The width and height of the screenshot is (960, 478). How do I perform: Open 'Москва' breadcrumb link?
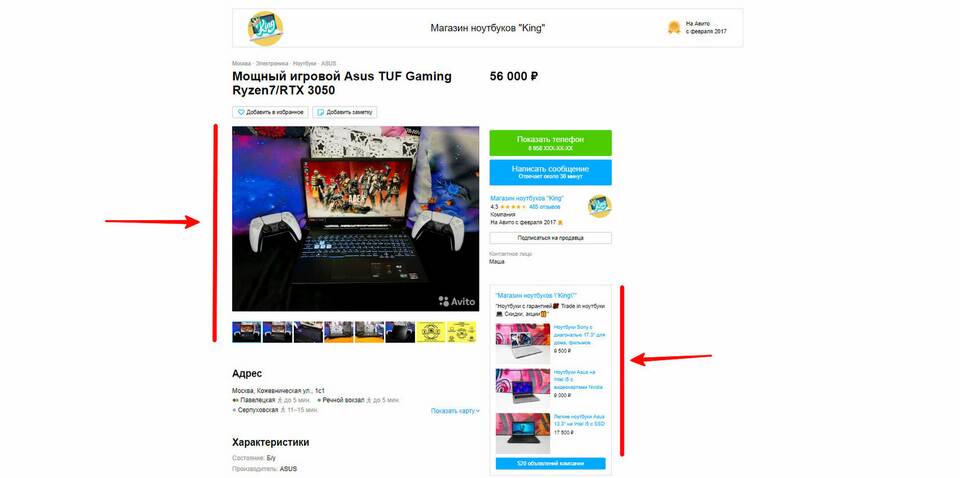coord(241,63)
